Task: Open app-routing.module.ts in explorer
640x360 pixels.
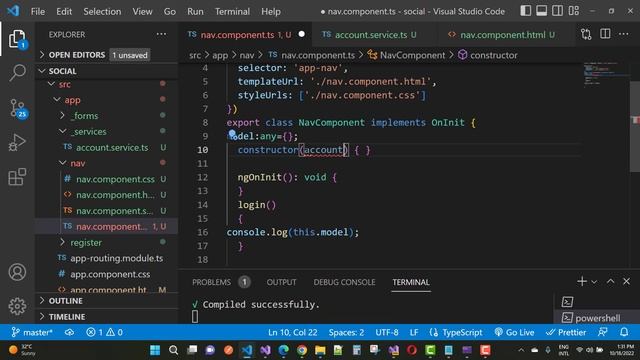Action: pyautogui.click(x=107, y=258)
